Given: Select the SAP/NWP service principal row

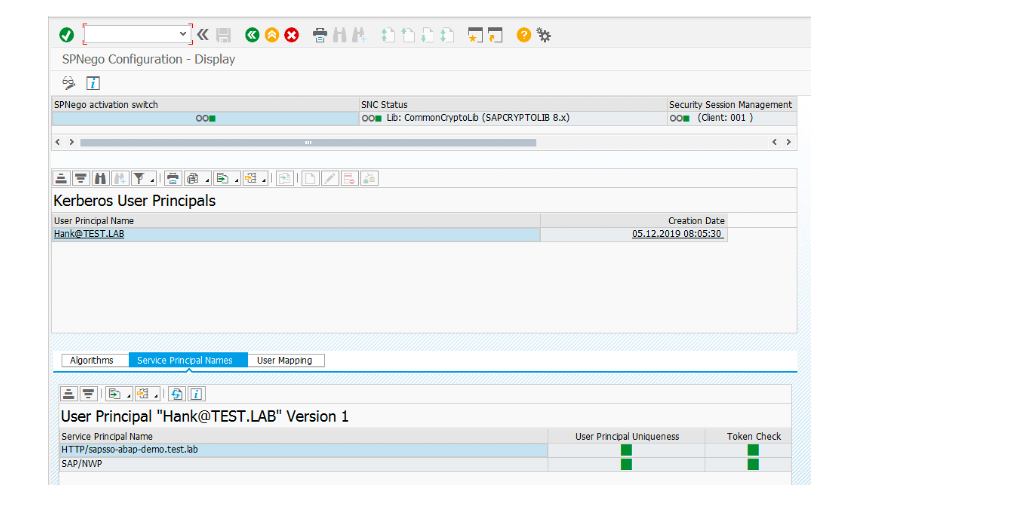Looking at the screenshot, I should tap(304, 464).
